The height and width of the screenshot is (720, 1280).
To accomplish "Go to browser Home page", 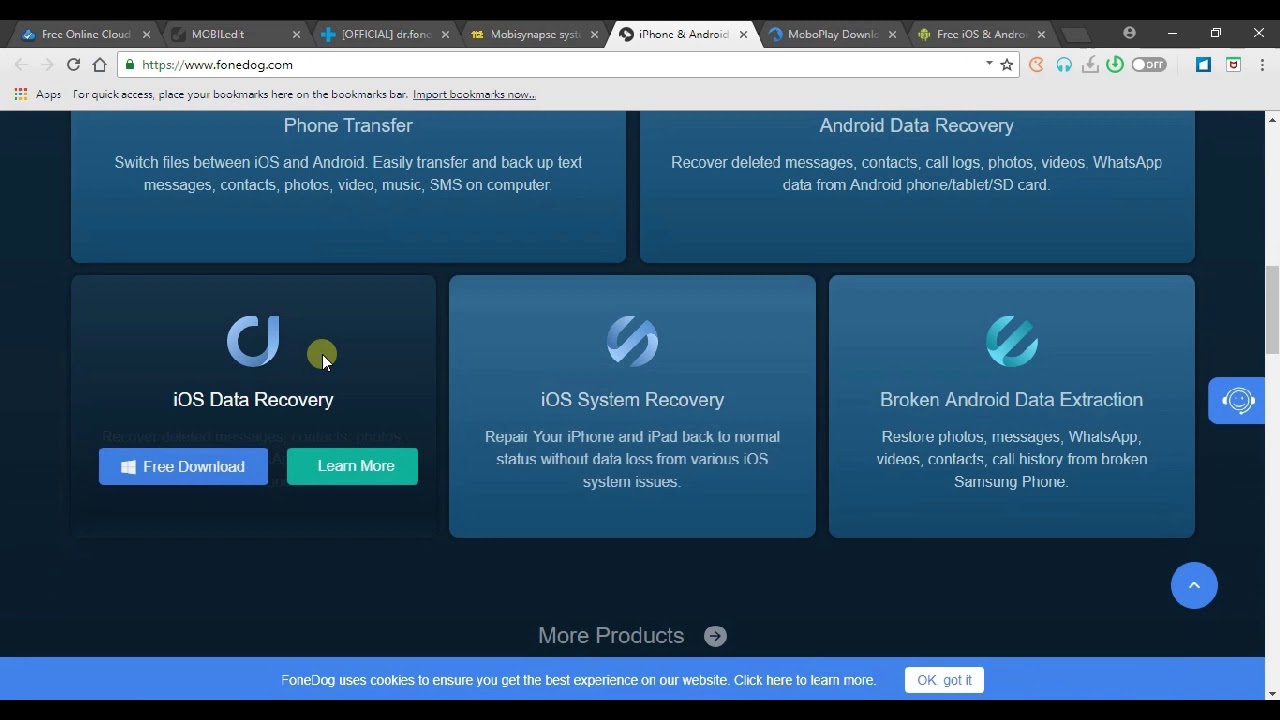I will tap(99, 65).
